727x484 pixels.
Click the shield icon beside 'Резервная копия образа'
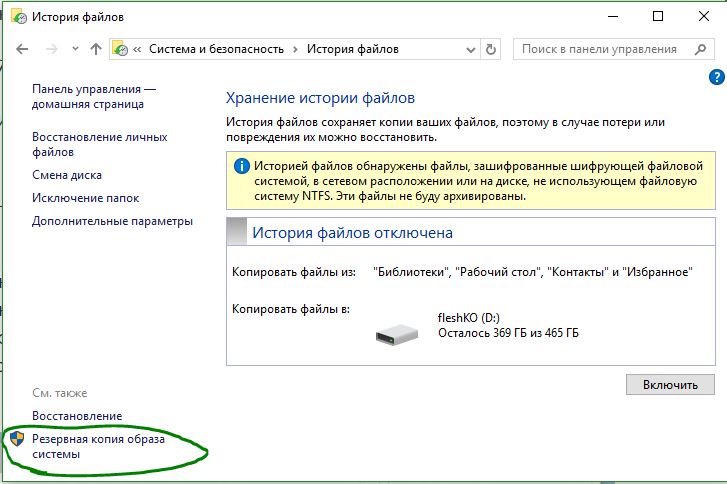click(x=17, y=439)
